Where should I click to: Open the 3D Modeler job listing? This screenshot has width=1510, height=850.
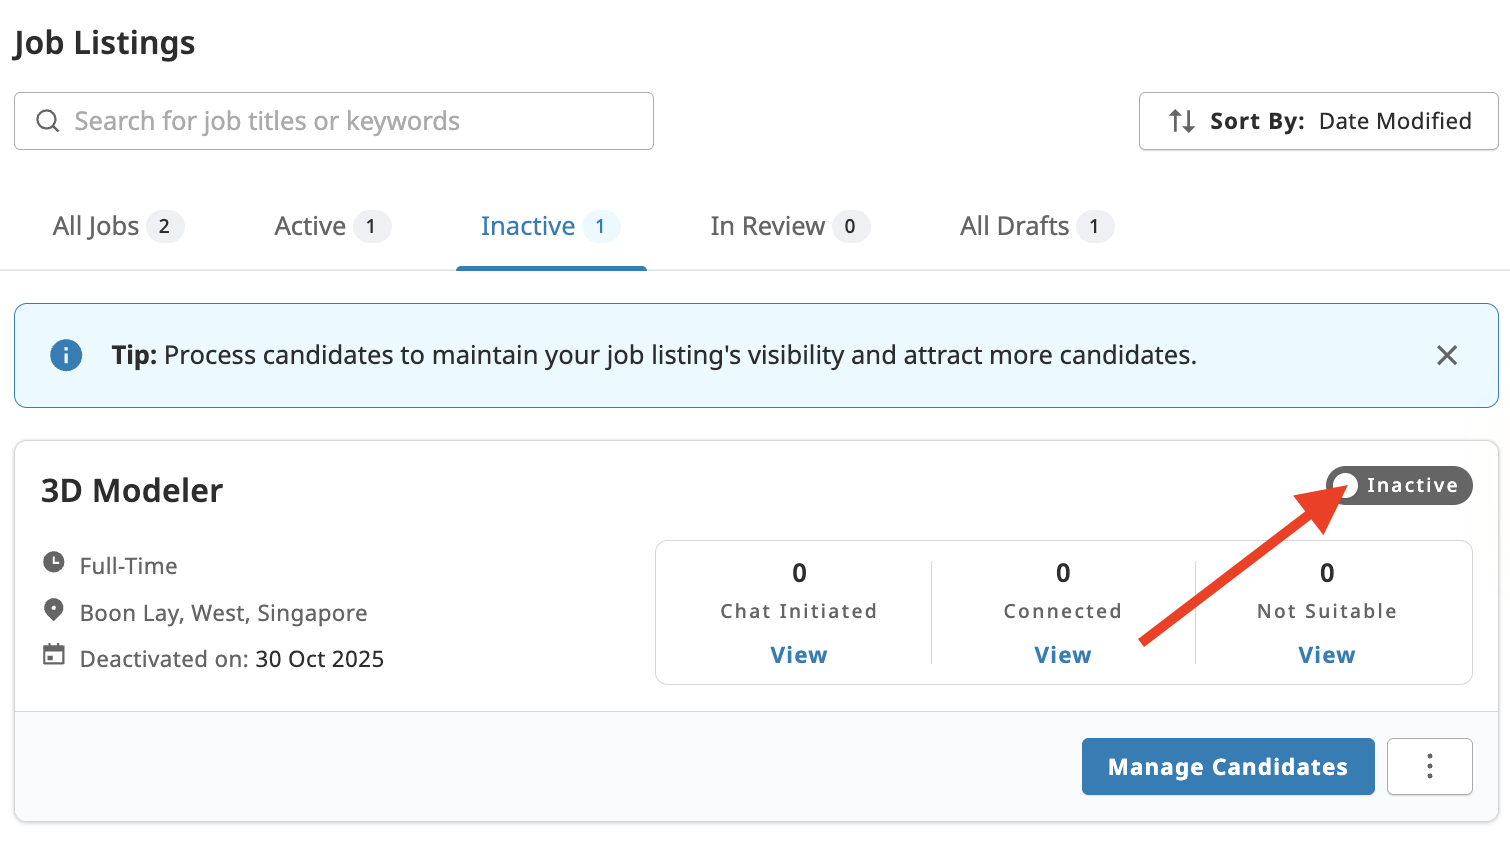131,490
